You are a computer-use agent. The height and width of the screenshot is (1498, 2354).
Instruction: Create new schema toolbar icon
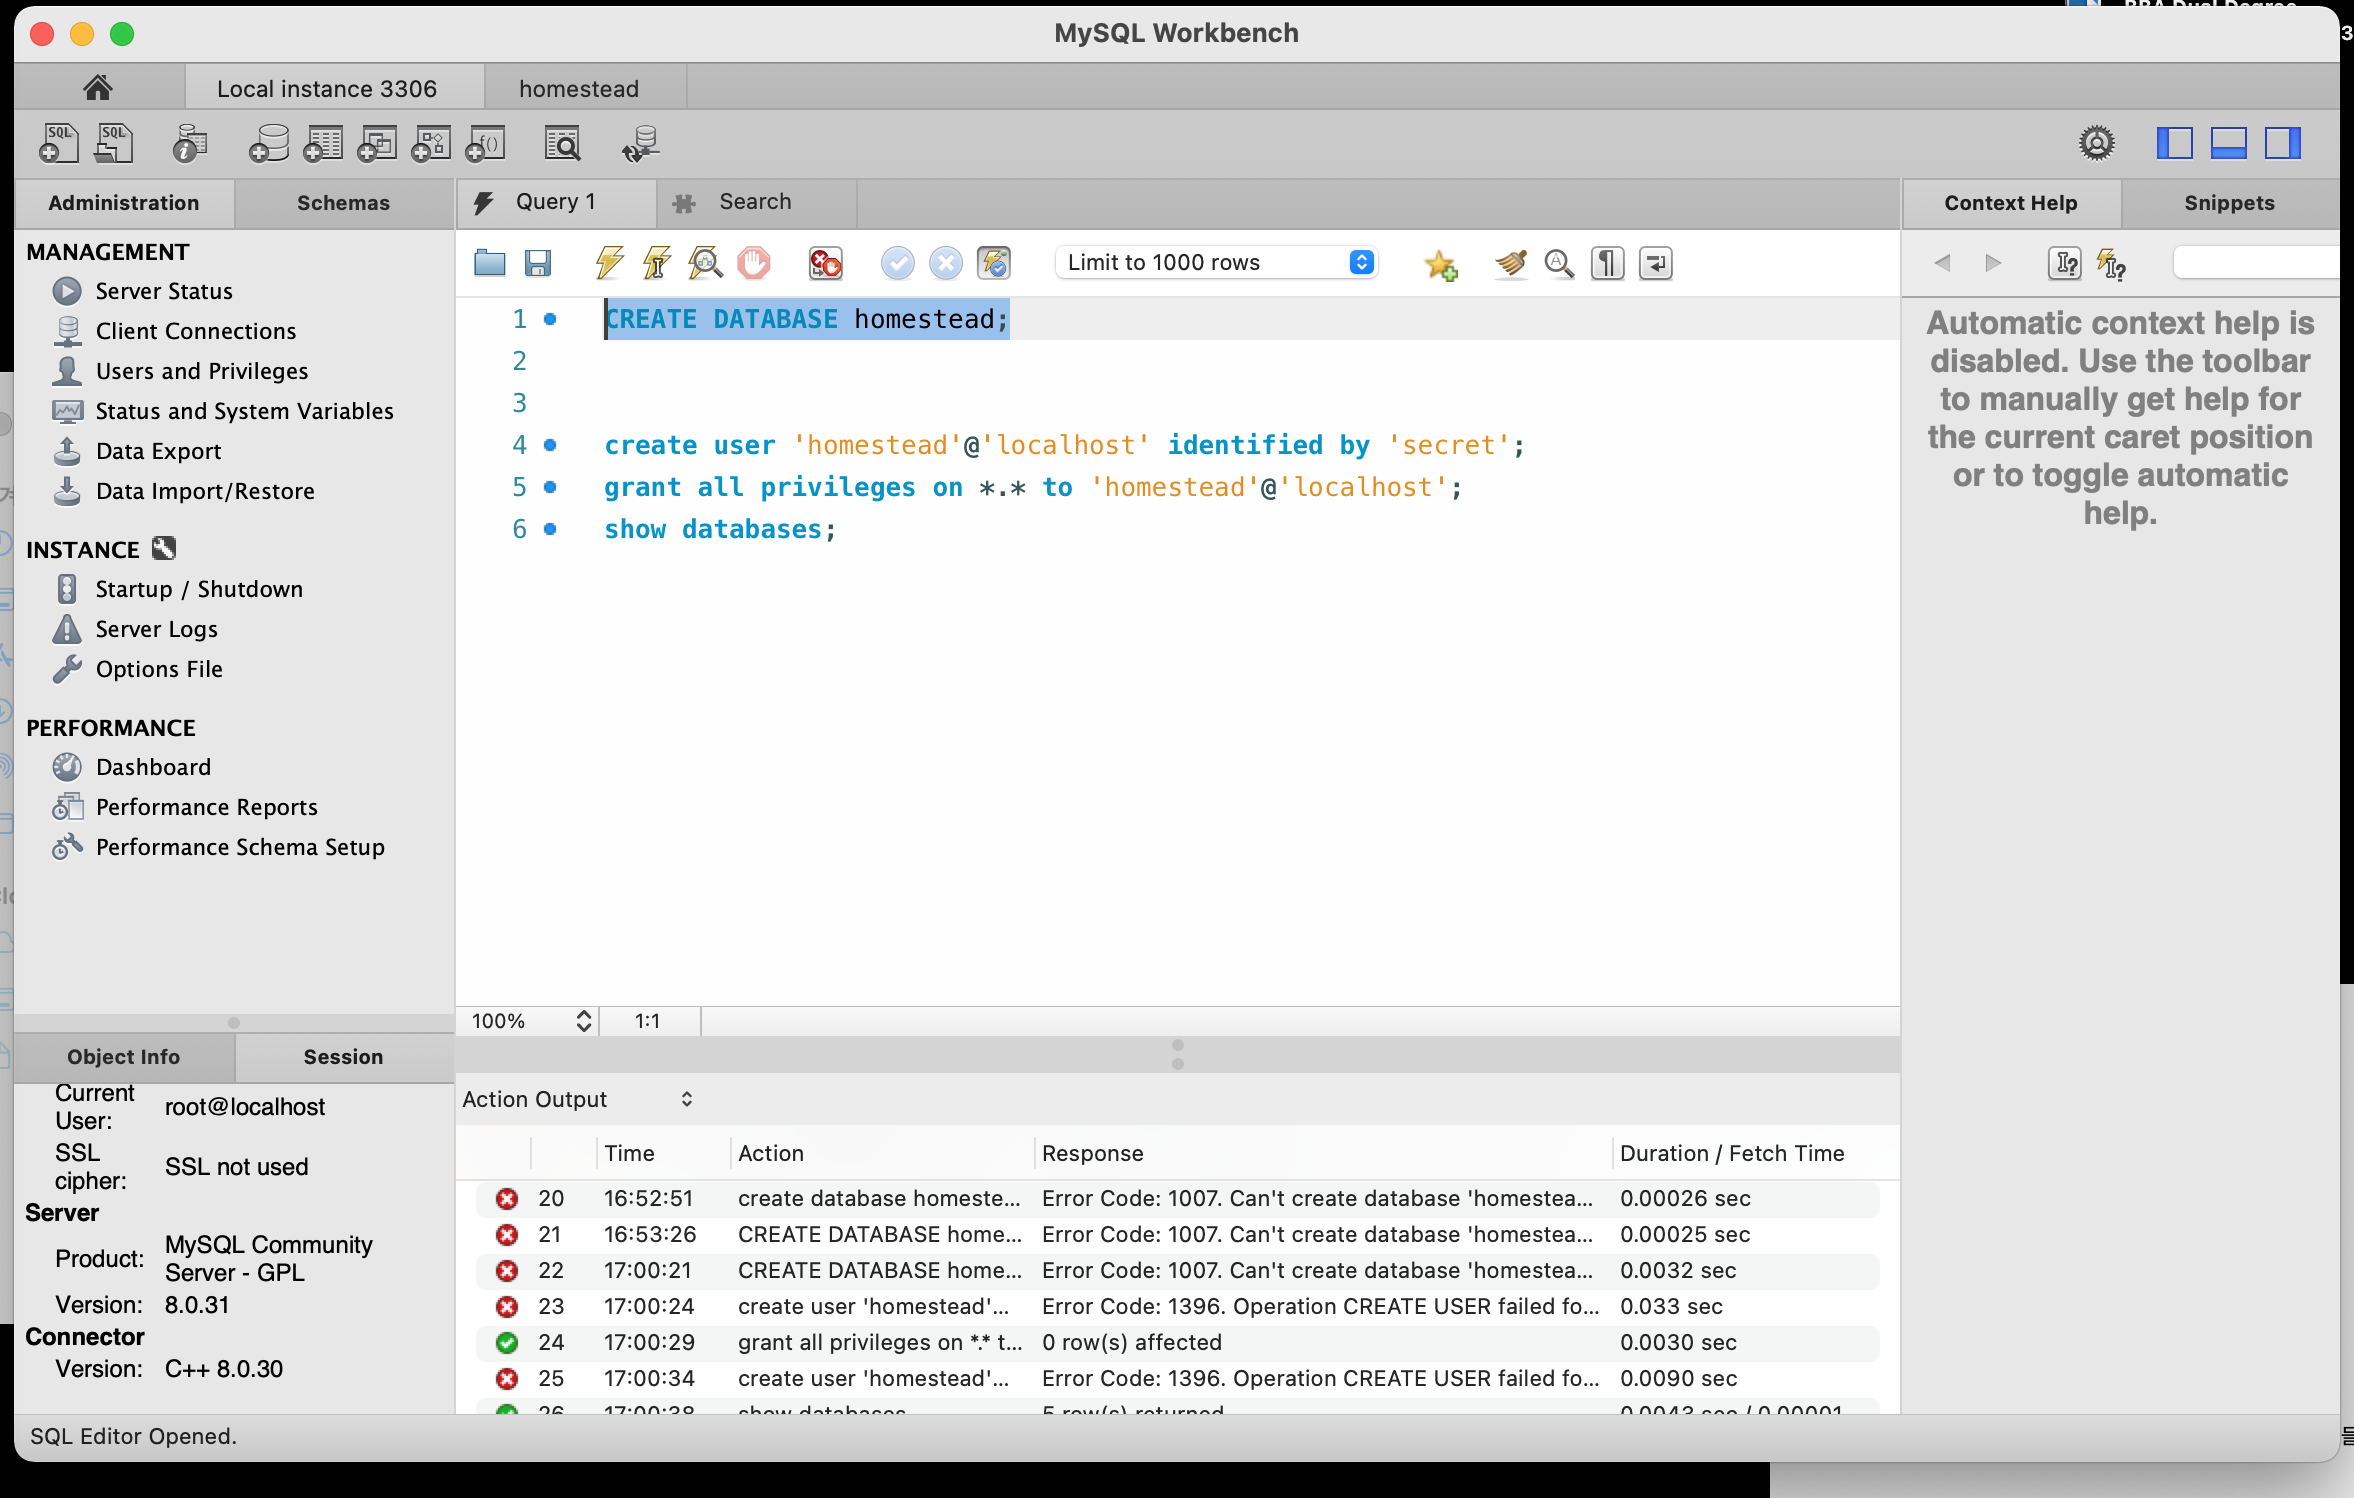click(268, 144)
